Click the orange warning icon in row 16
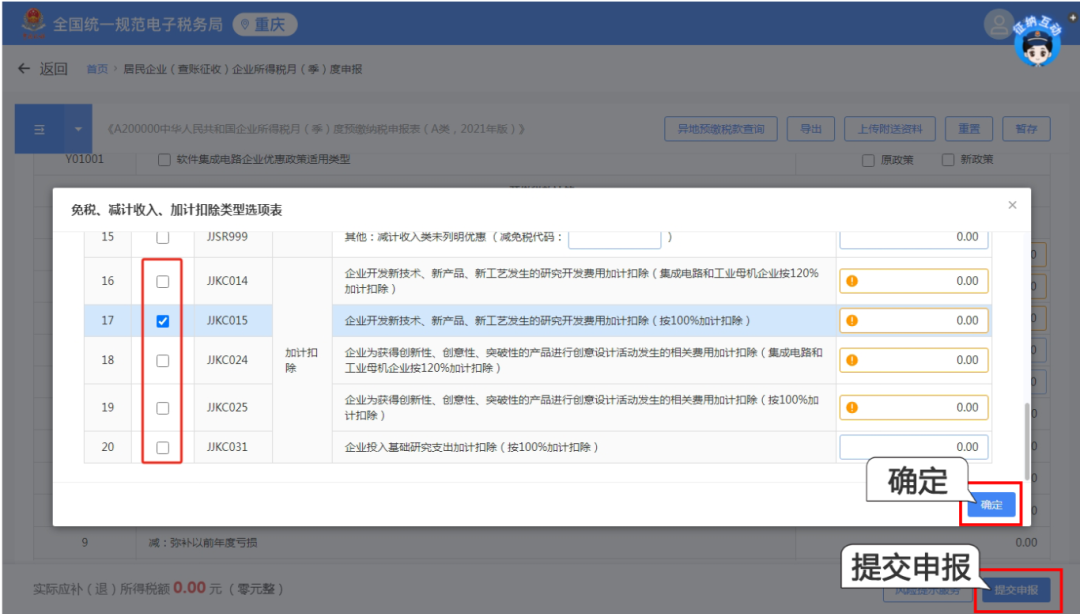This screenshot has height=614, width=1080. click(x=852, y=281)
